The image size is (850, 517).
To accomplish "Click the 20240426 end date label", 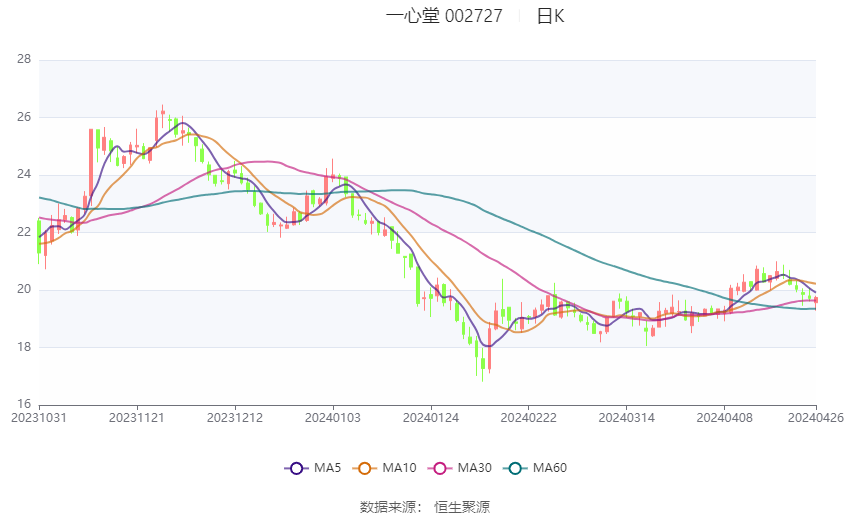I will tap(815, 417).
